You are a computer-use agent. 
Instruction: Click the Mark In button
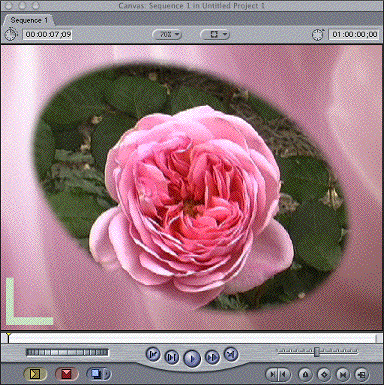[272, 375]
